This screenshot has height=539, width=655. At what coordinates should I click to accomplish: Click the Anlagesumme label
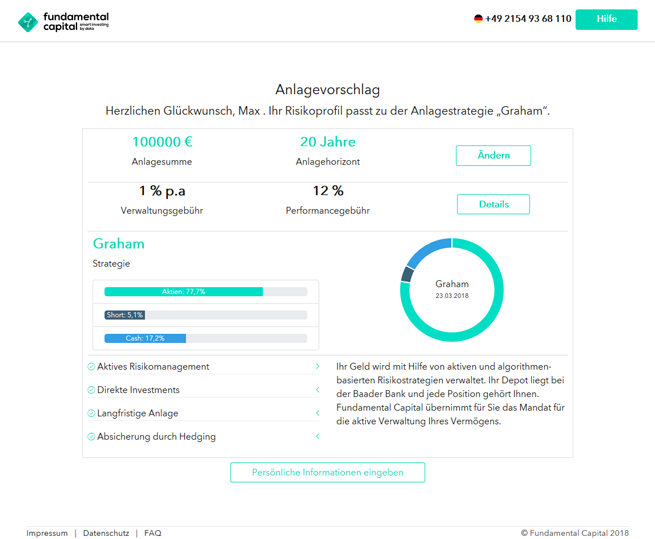(162, 162)
